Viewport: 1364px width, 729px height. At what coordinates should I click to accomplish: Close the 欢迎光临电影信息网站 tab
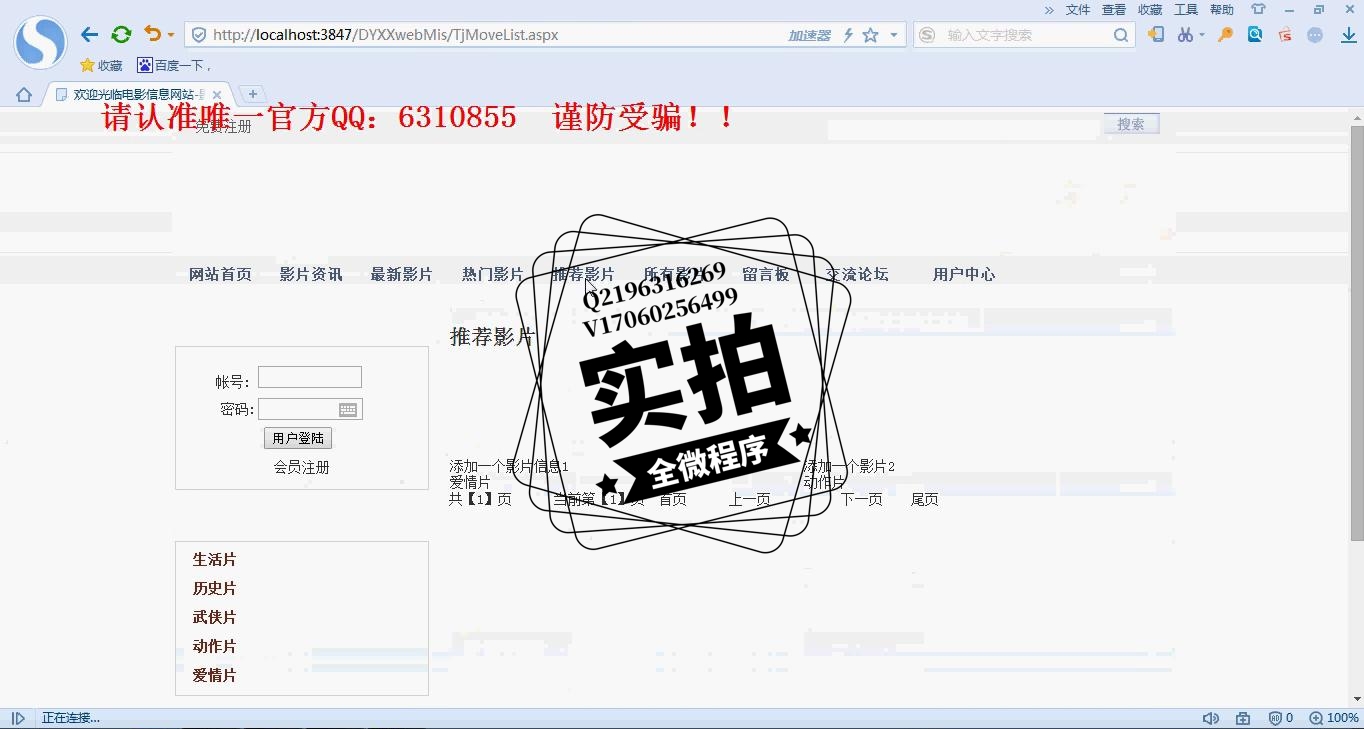pyautogui.click(x=217, y=95)
